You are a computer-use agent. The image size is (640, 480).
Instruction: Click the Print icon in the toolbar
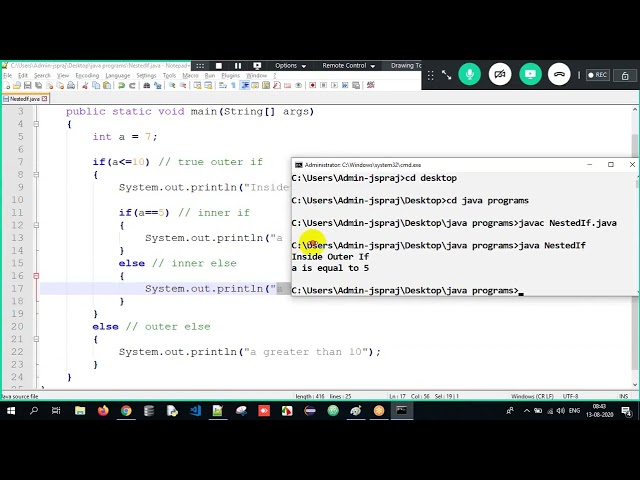(x=71, y=85)
